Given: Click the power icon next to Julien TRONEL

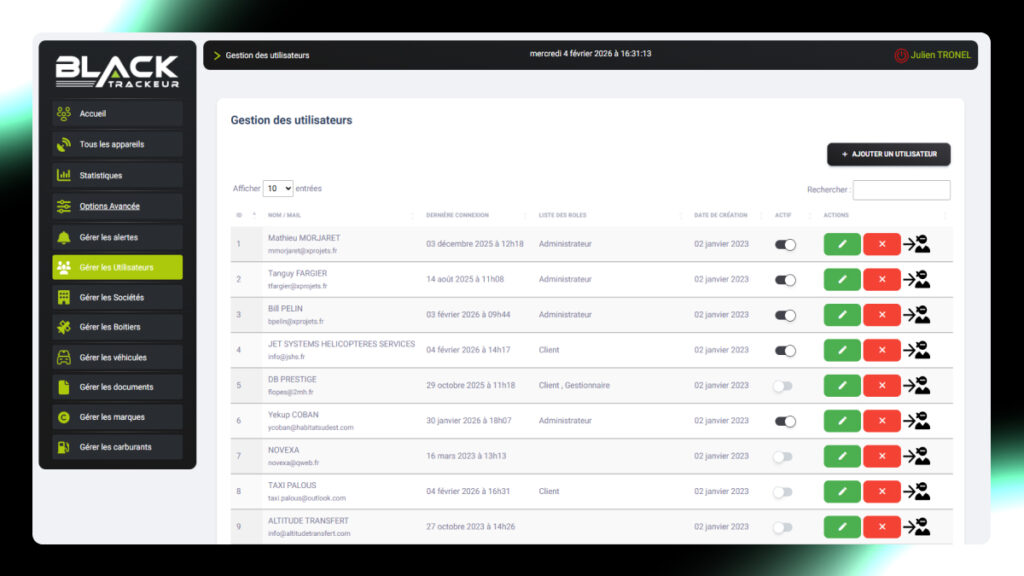Looking at the screenshot, I should pyautogui.click(x=900, y=55).
